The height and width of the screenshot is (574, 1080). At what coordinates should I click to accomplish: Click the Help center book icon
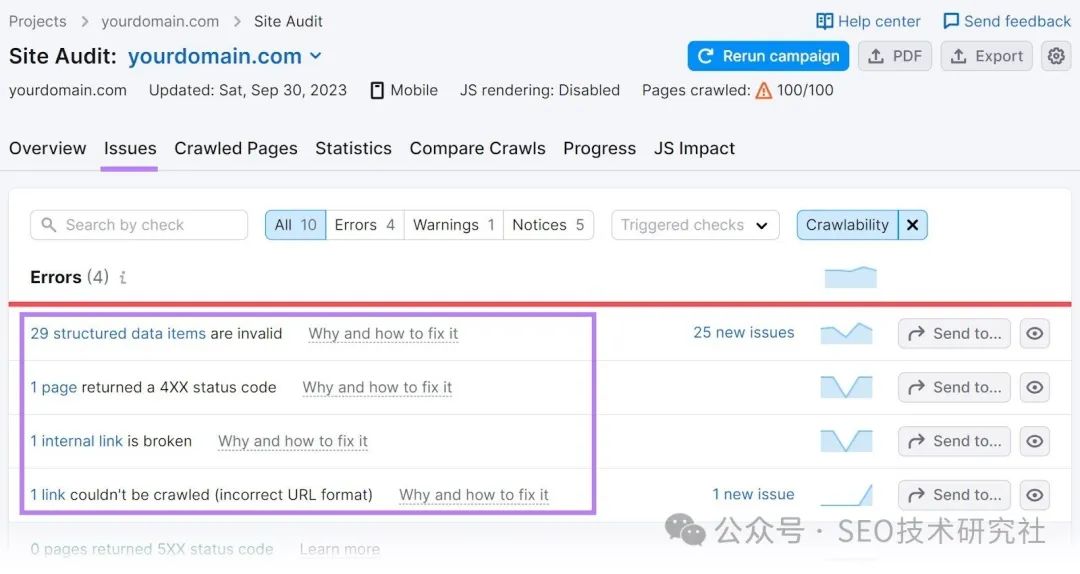click(x=824, y=21)
